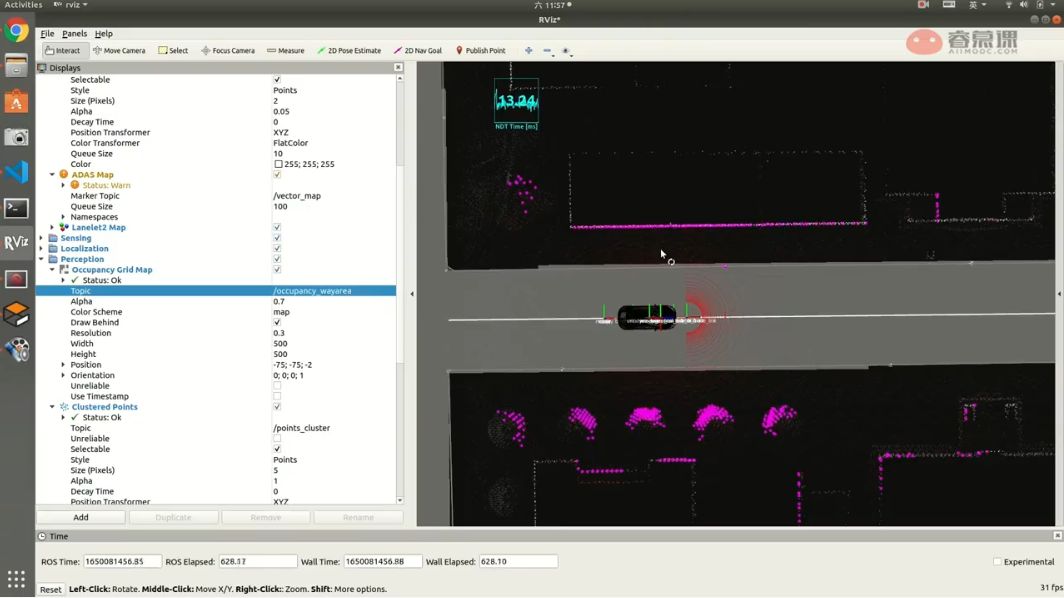Activate the Move Camera tool

[x=119, y=50]
